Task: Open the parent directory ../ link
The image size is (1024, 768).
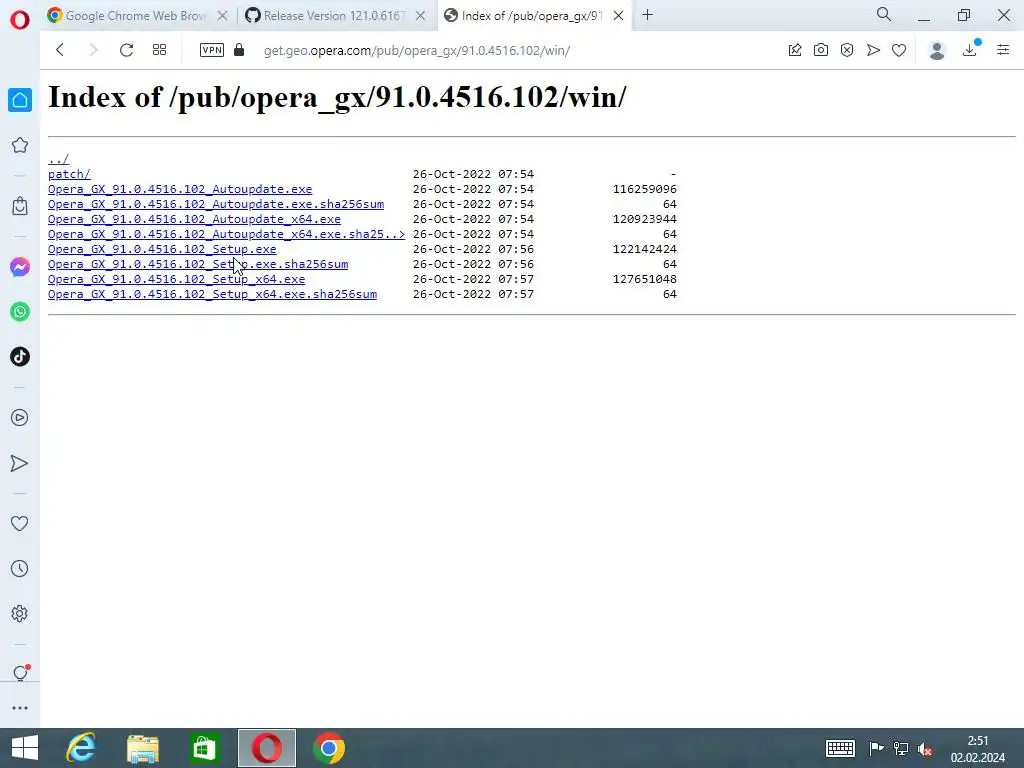Action: pos(58,159)
